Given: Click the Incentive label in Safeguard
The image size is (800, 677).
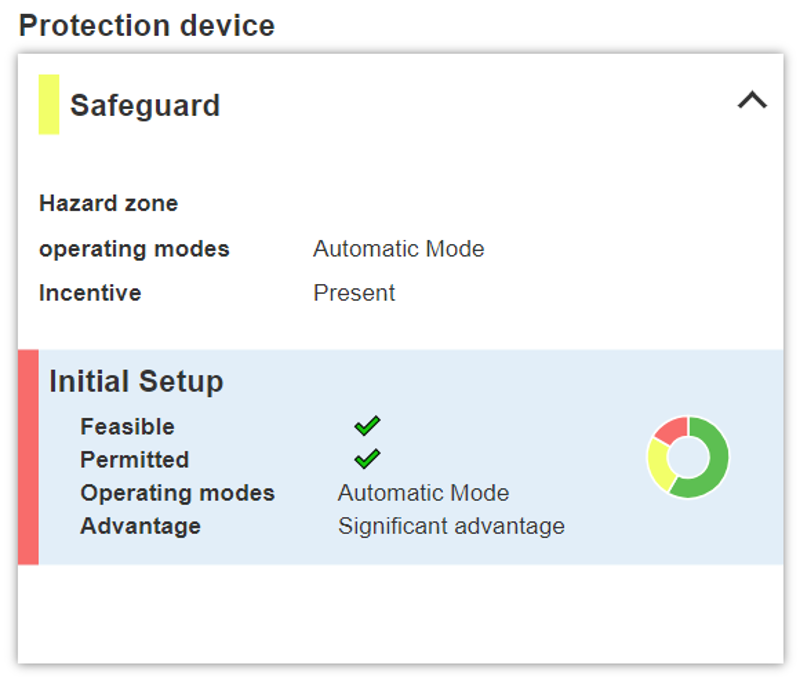Looking at the screenshot, I should tap(90, 293).
